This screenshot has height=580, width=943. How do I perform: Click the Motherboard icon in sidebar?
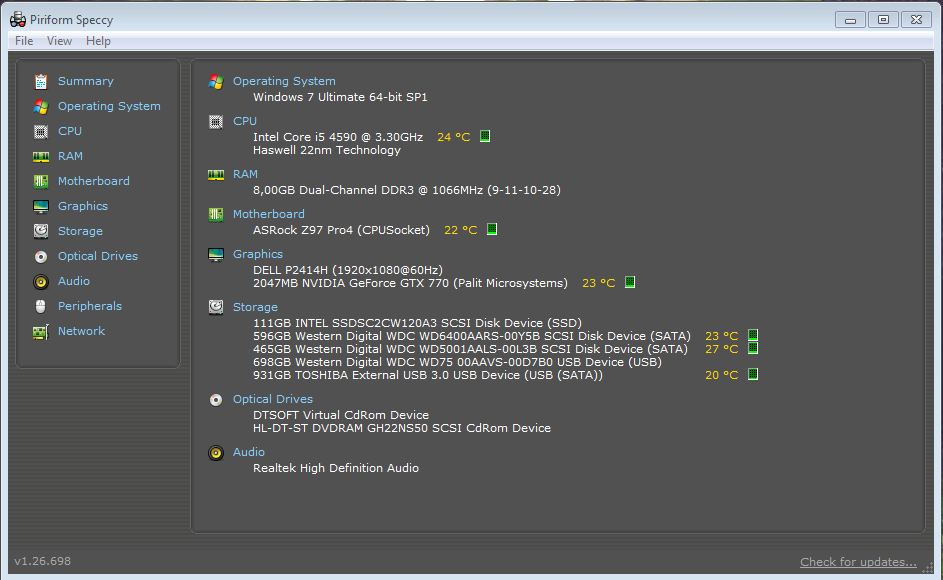tap(40, 182)
